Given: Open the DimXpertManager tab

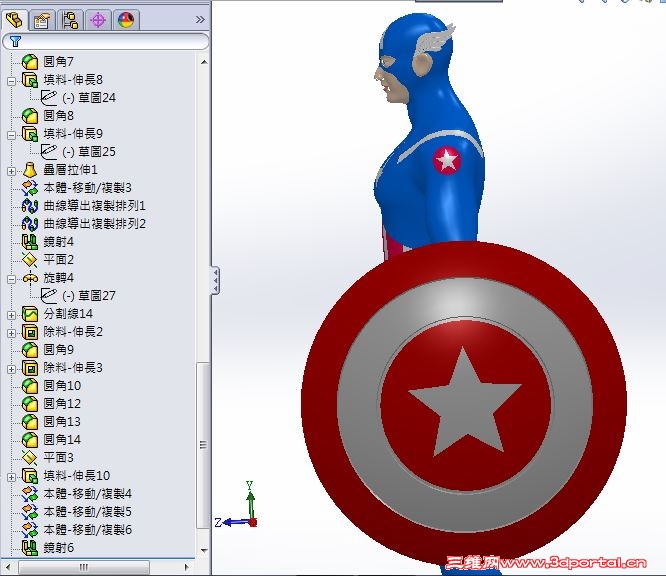Looking at the screenshot, I should point(98,20).
